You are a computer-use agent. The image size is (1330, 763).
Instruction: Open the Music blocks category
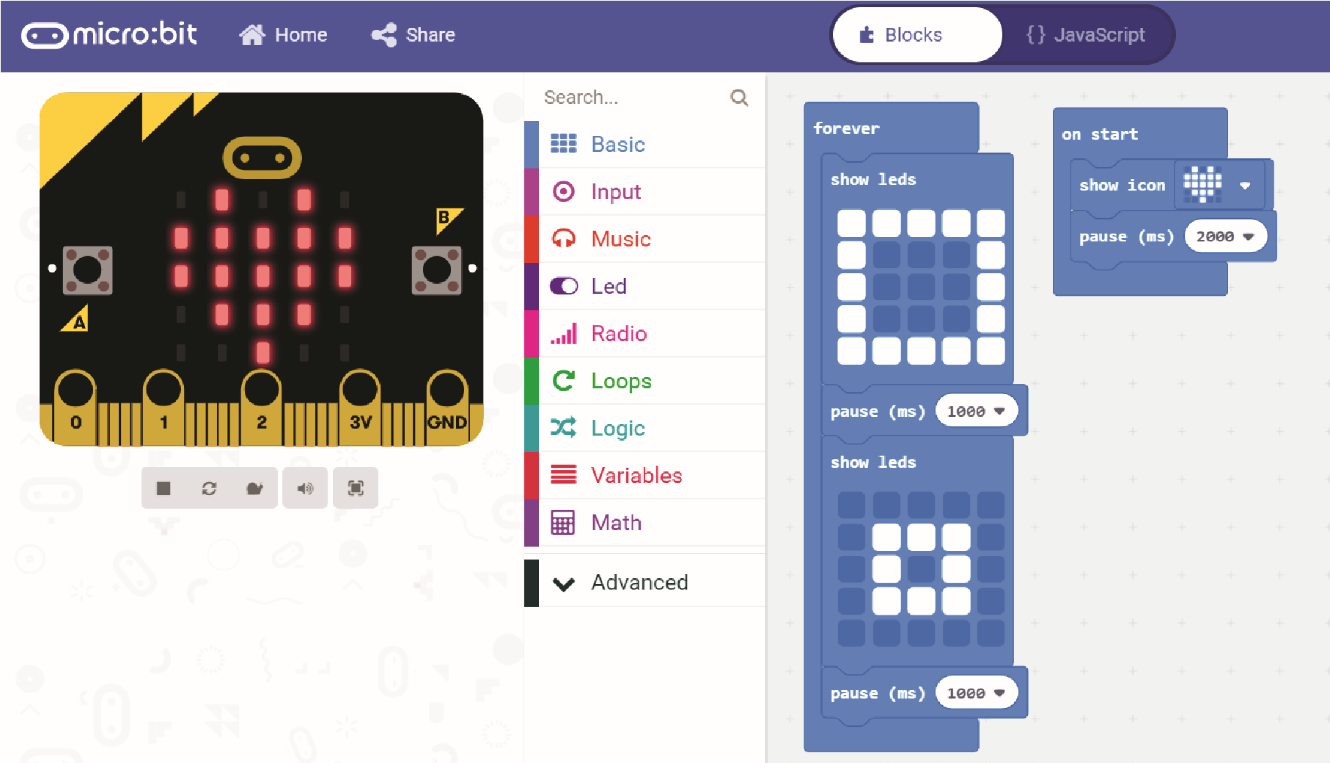click(644, 238)
